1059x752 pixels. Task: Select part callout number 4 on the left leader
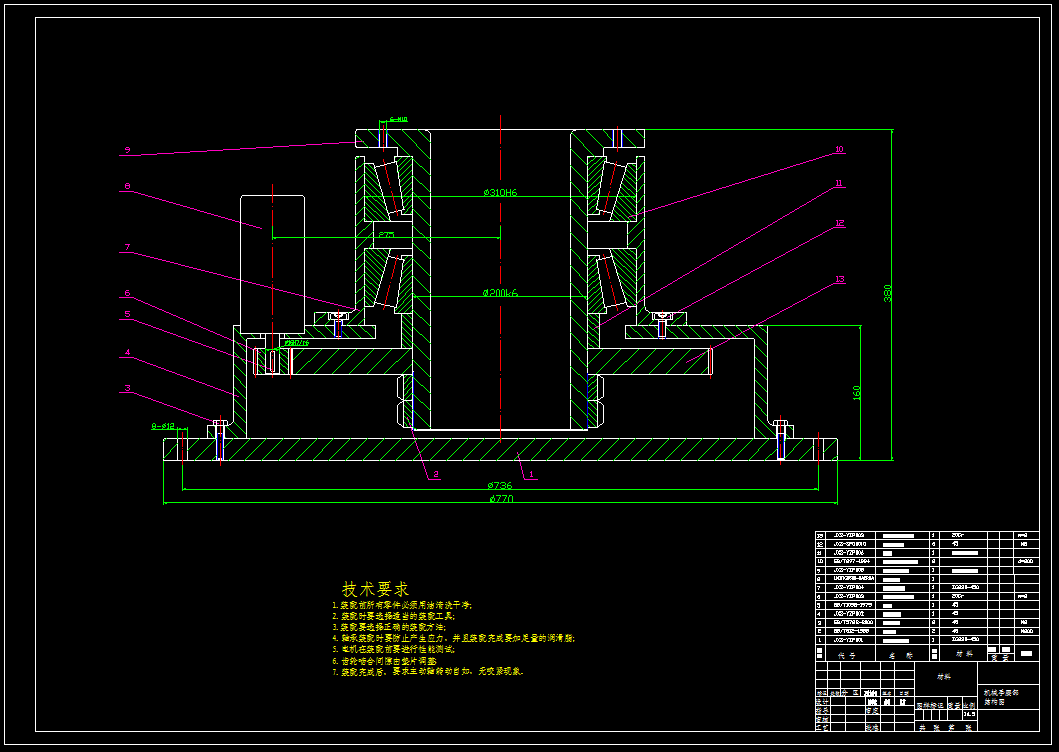coord(127,353)
